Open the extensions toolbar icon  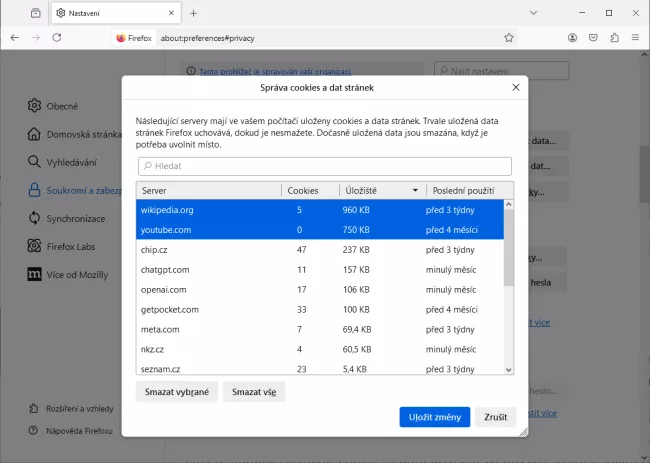coord(614,37)
